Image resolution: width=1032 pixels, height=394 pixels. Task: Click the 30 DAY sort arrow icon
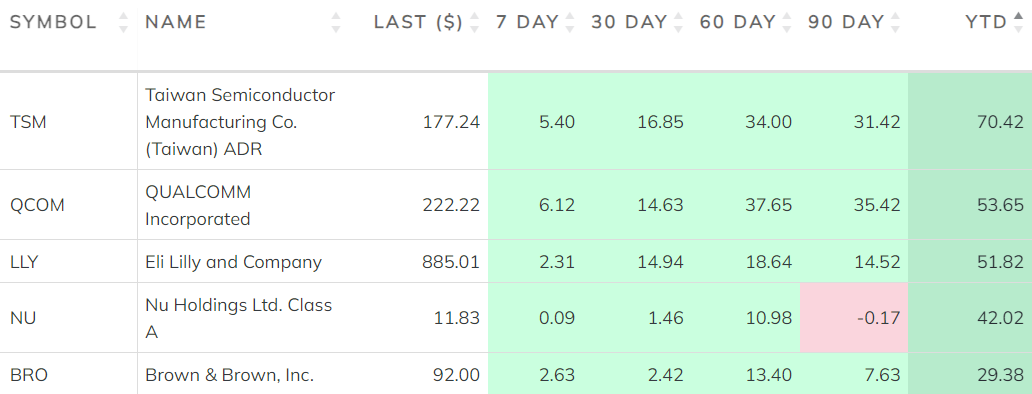click(679, 23)
